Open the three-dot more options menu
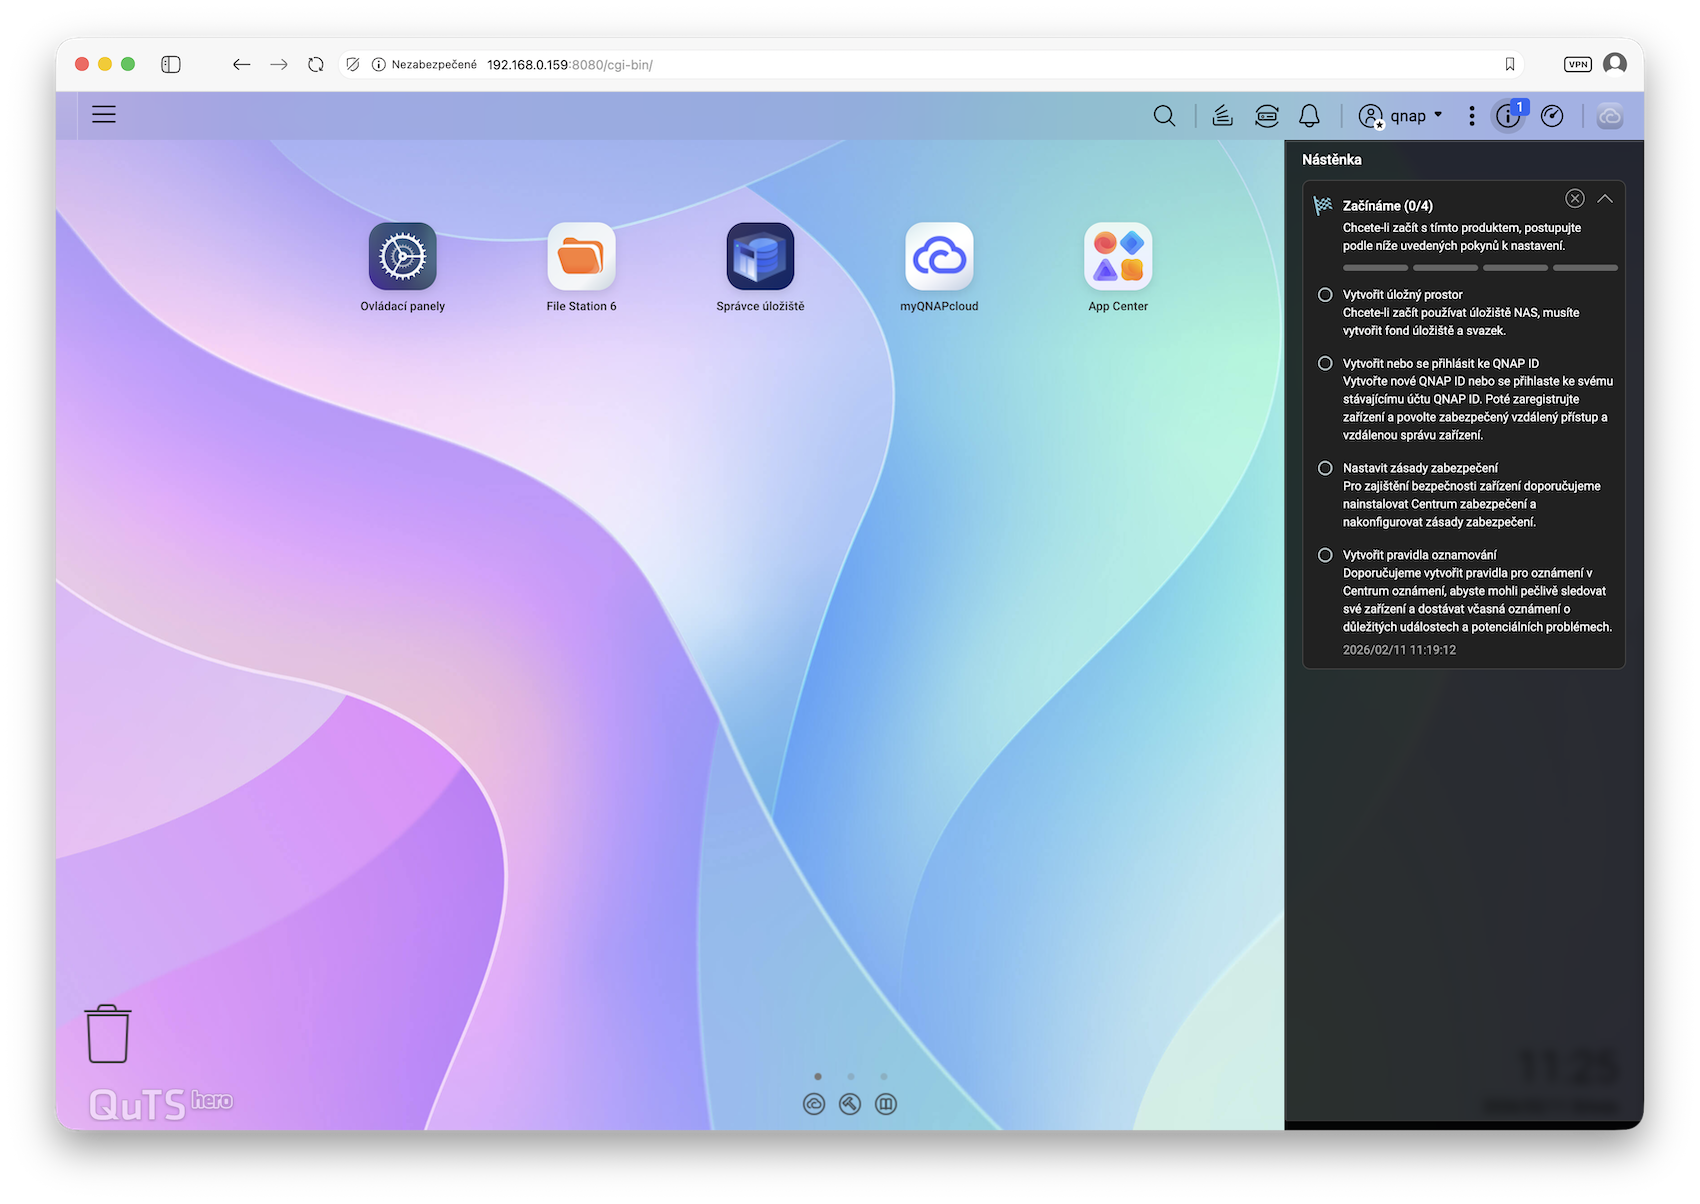 (x=1471, y=116)
